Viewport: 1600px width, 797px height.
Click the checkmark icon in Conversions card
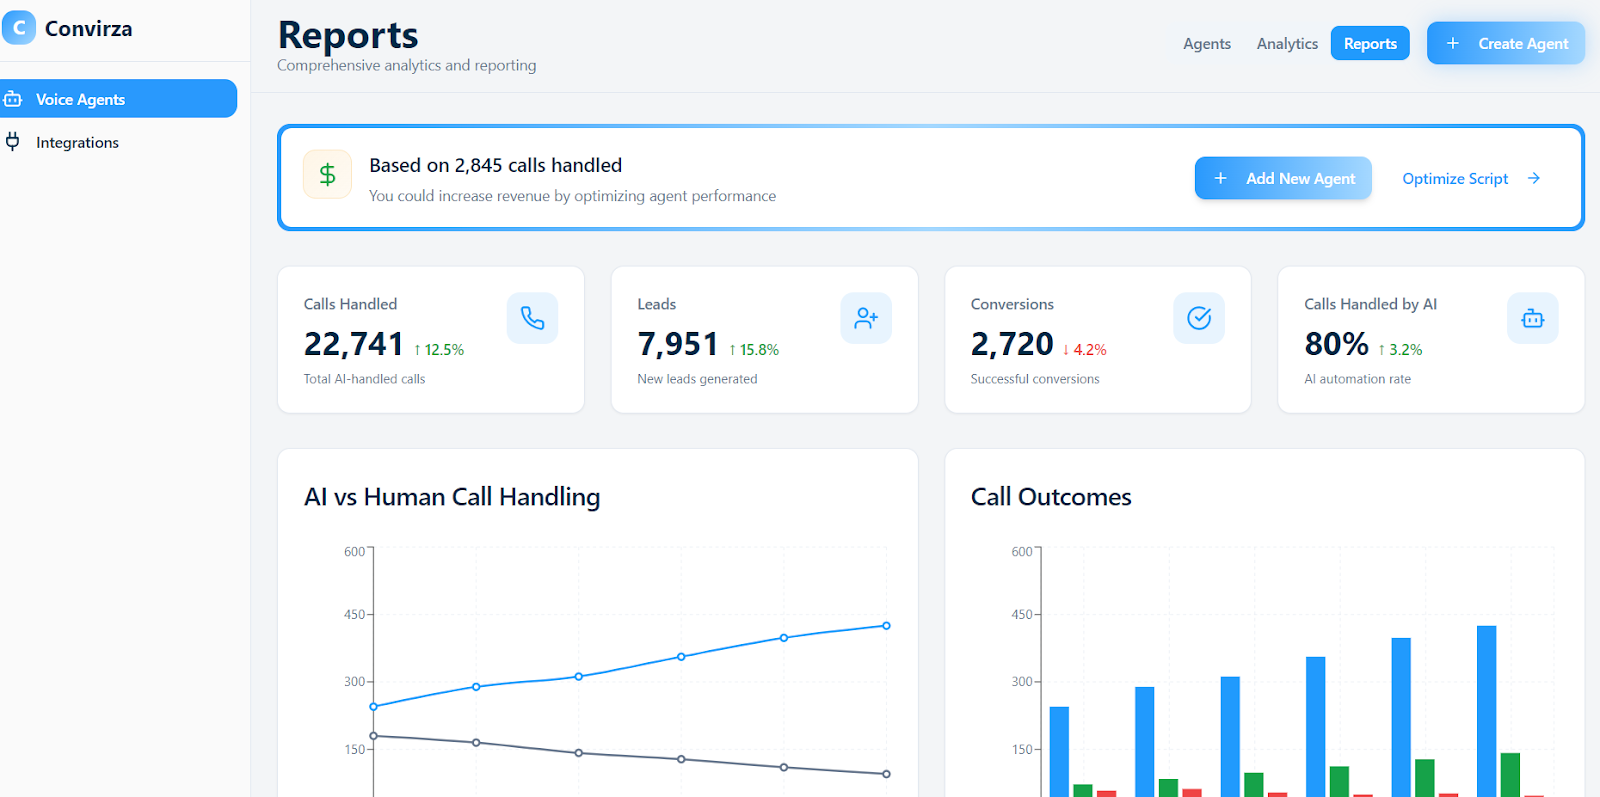1199,318
